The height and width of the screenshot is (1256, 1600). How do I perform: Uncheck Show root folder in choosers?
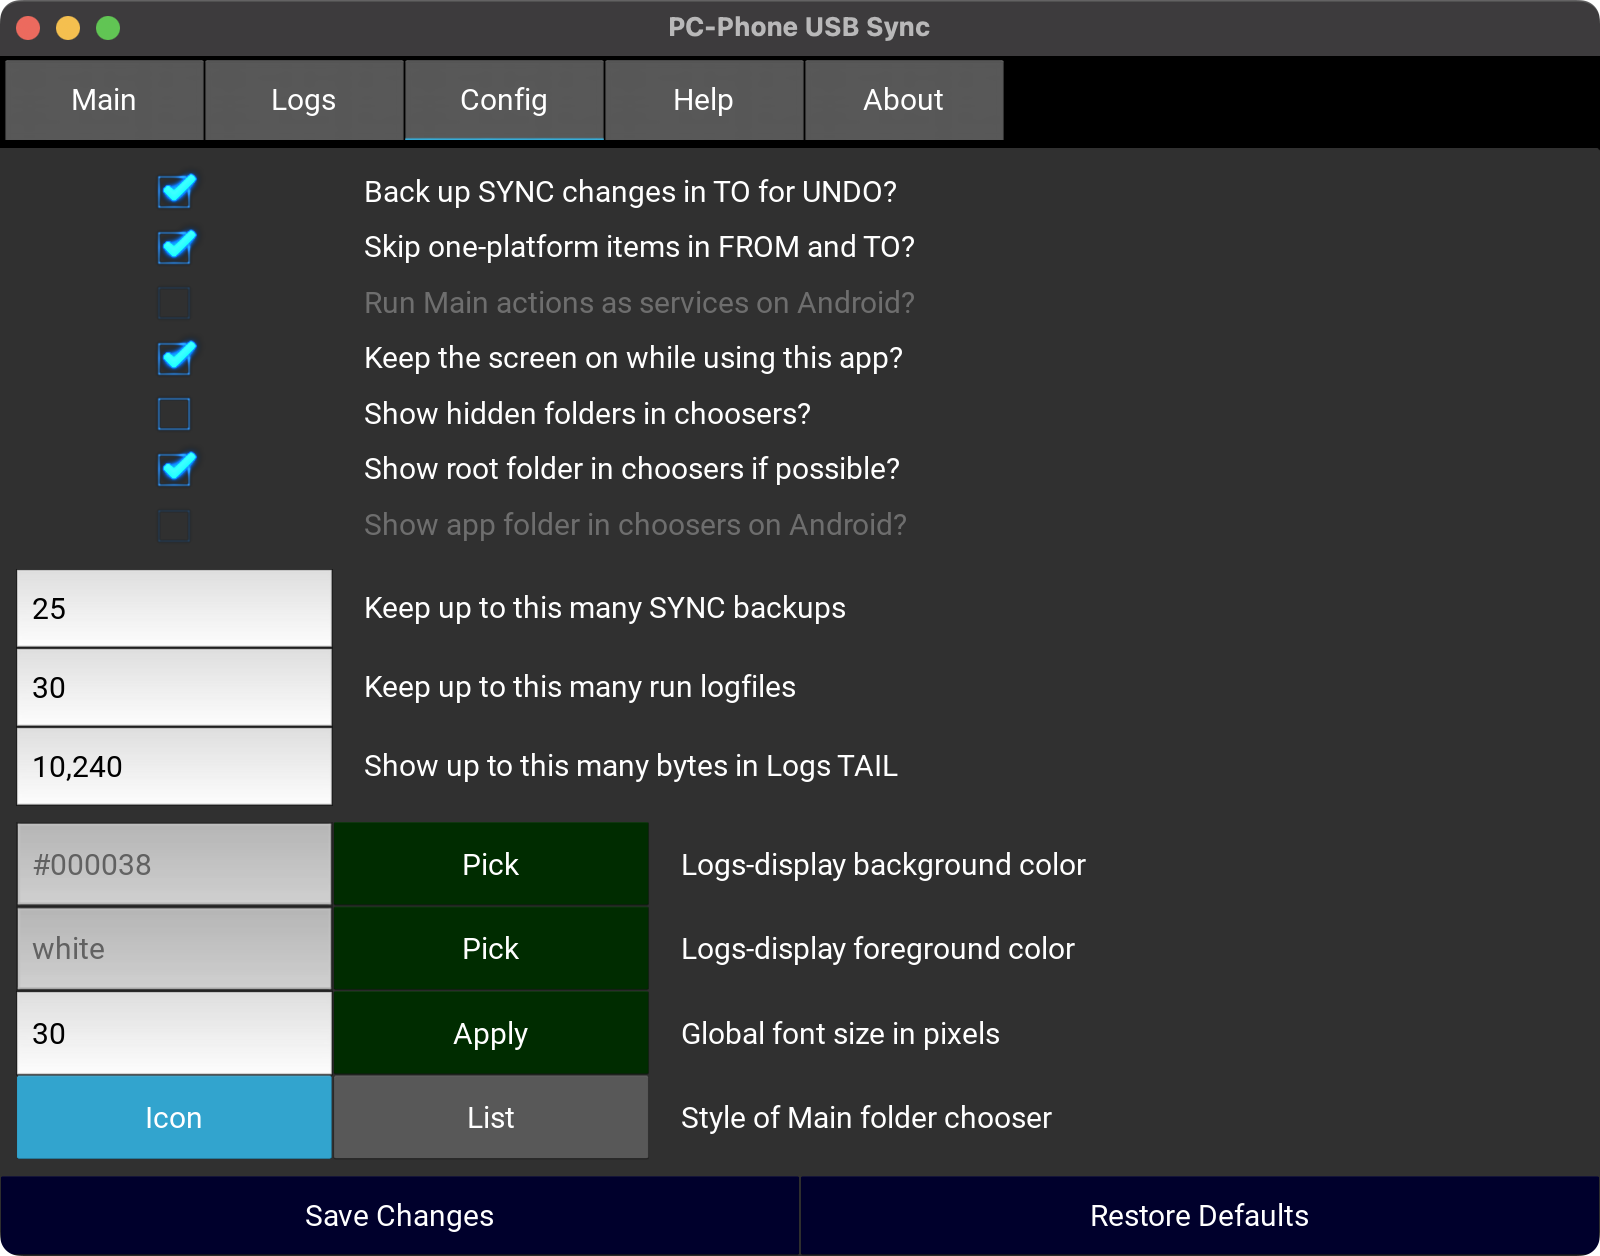pyautogui.click(x=175, y=469)
